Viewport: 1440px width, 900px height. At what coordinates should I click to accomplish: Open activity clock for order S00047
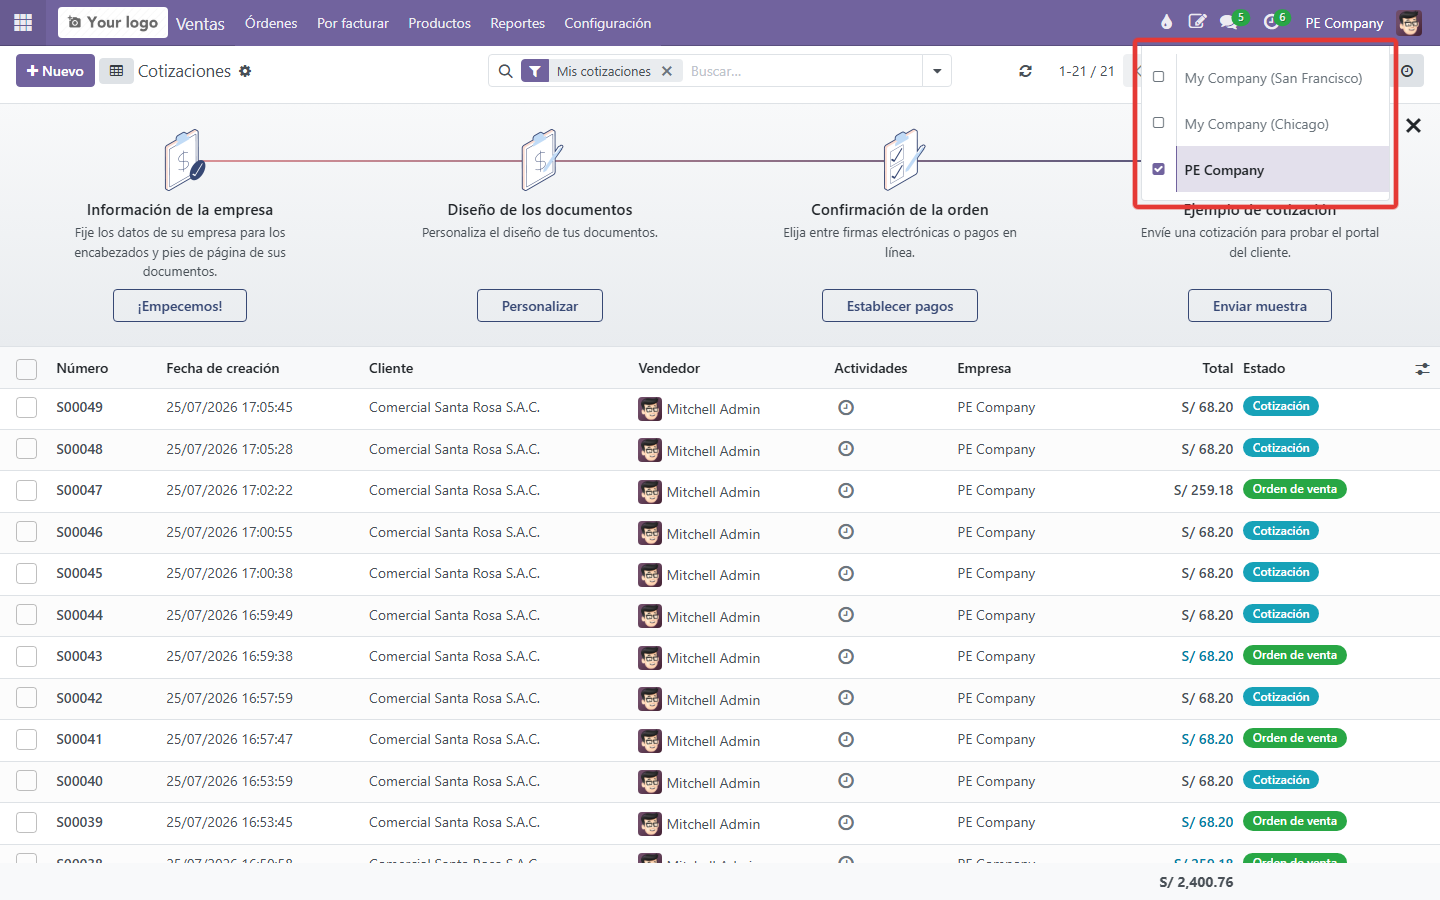click(x=846, y=491)
